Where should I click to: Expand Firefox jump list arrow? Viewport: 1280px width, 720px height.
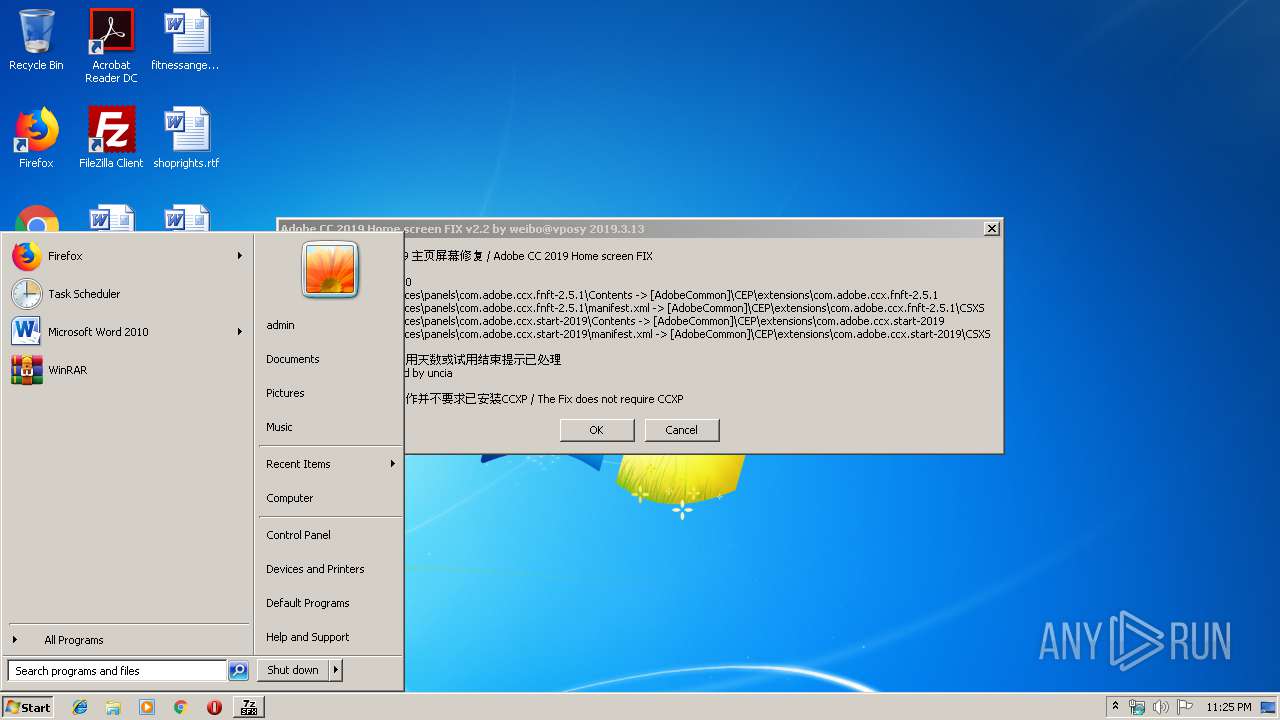click(240, 256)
